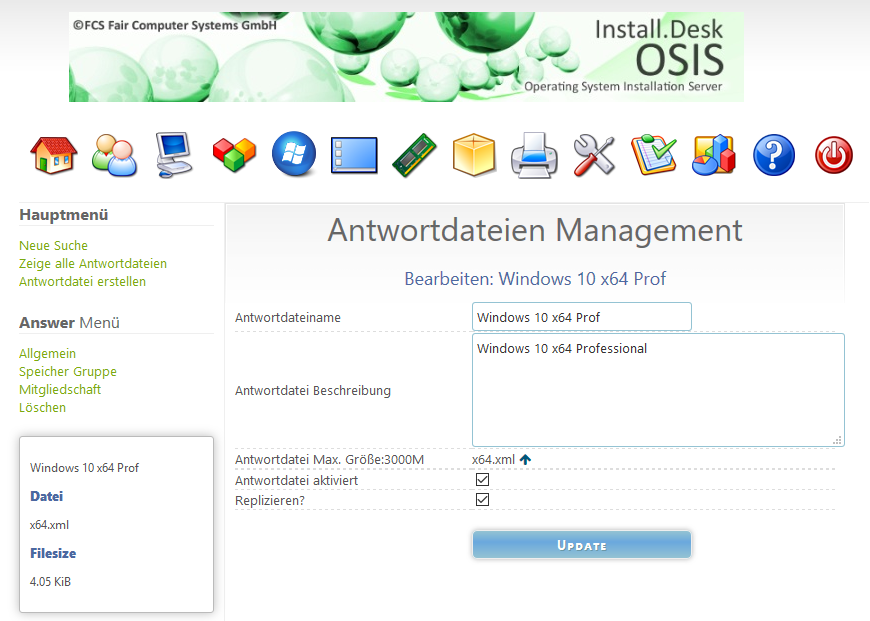Toggle the Antwortdatei aktiviert checkbox

pyautogui.click(x=482, y=479)
